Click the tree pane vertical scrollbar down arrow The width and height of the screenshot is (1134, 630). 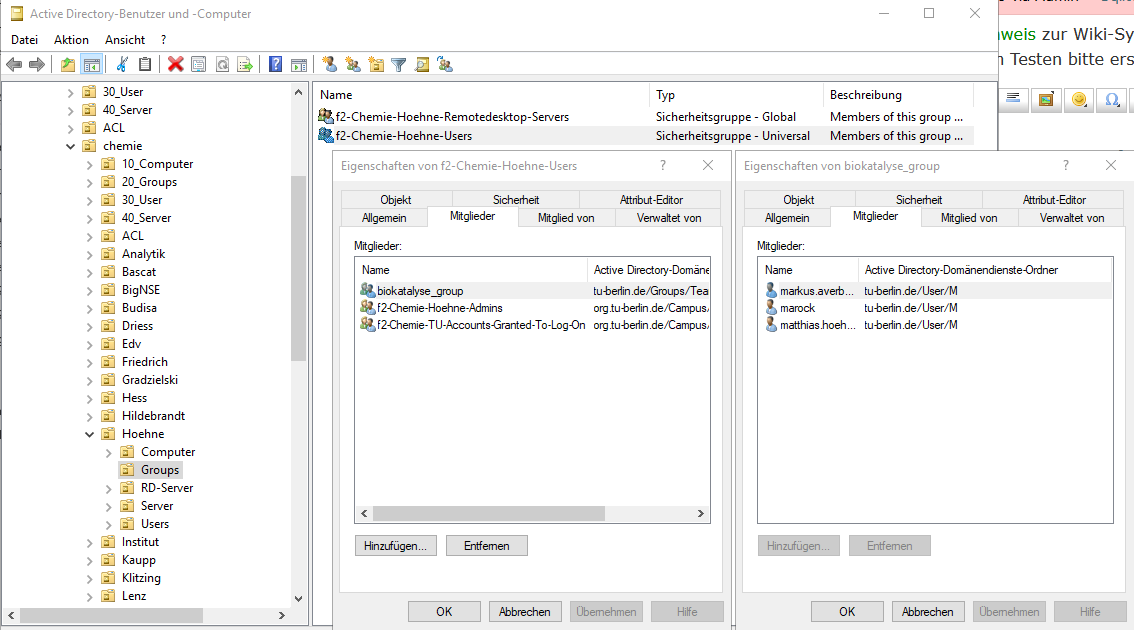point(299,598)
